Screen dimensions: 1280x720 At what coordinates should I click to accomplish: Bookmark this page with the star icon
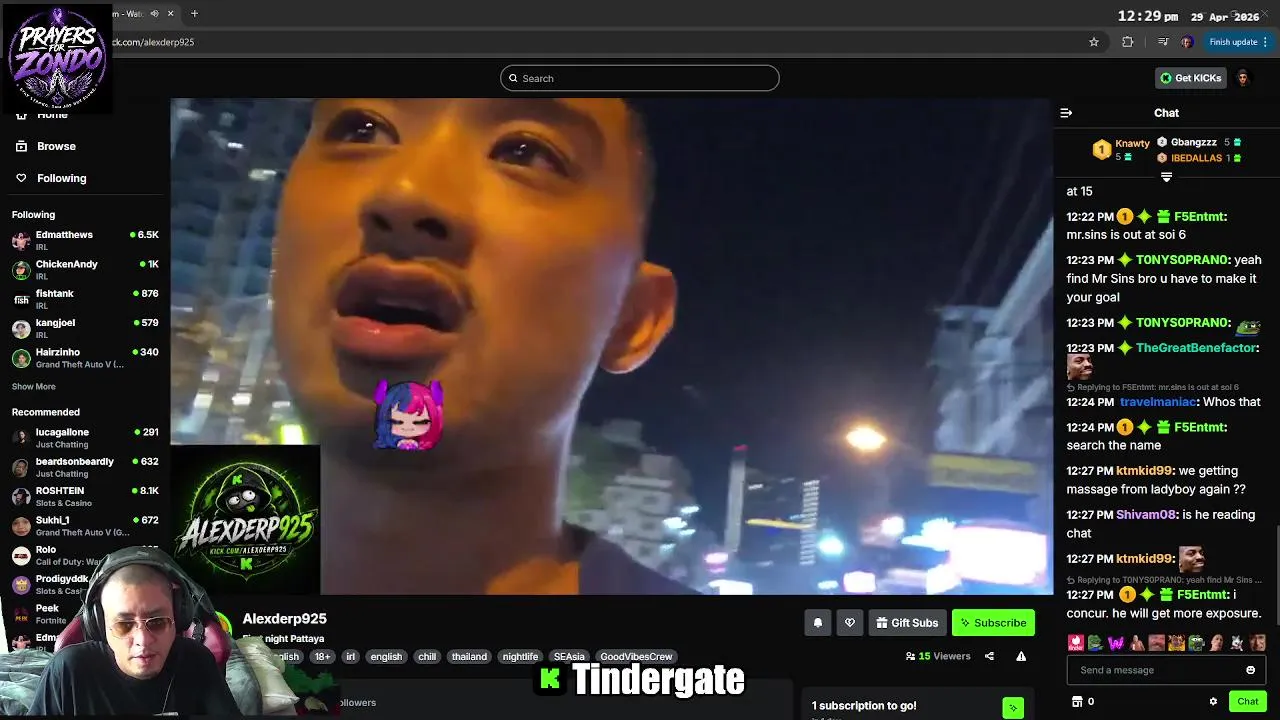1094,42
